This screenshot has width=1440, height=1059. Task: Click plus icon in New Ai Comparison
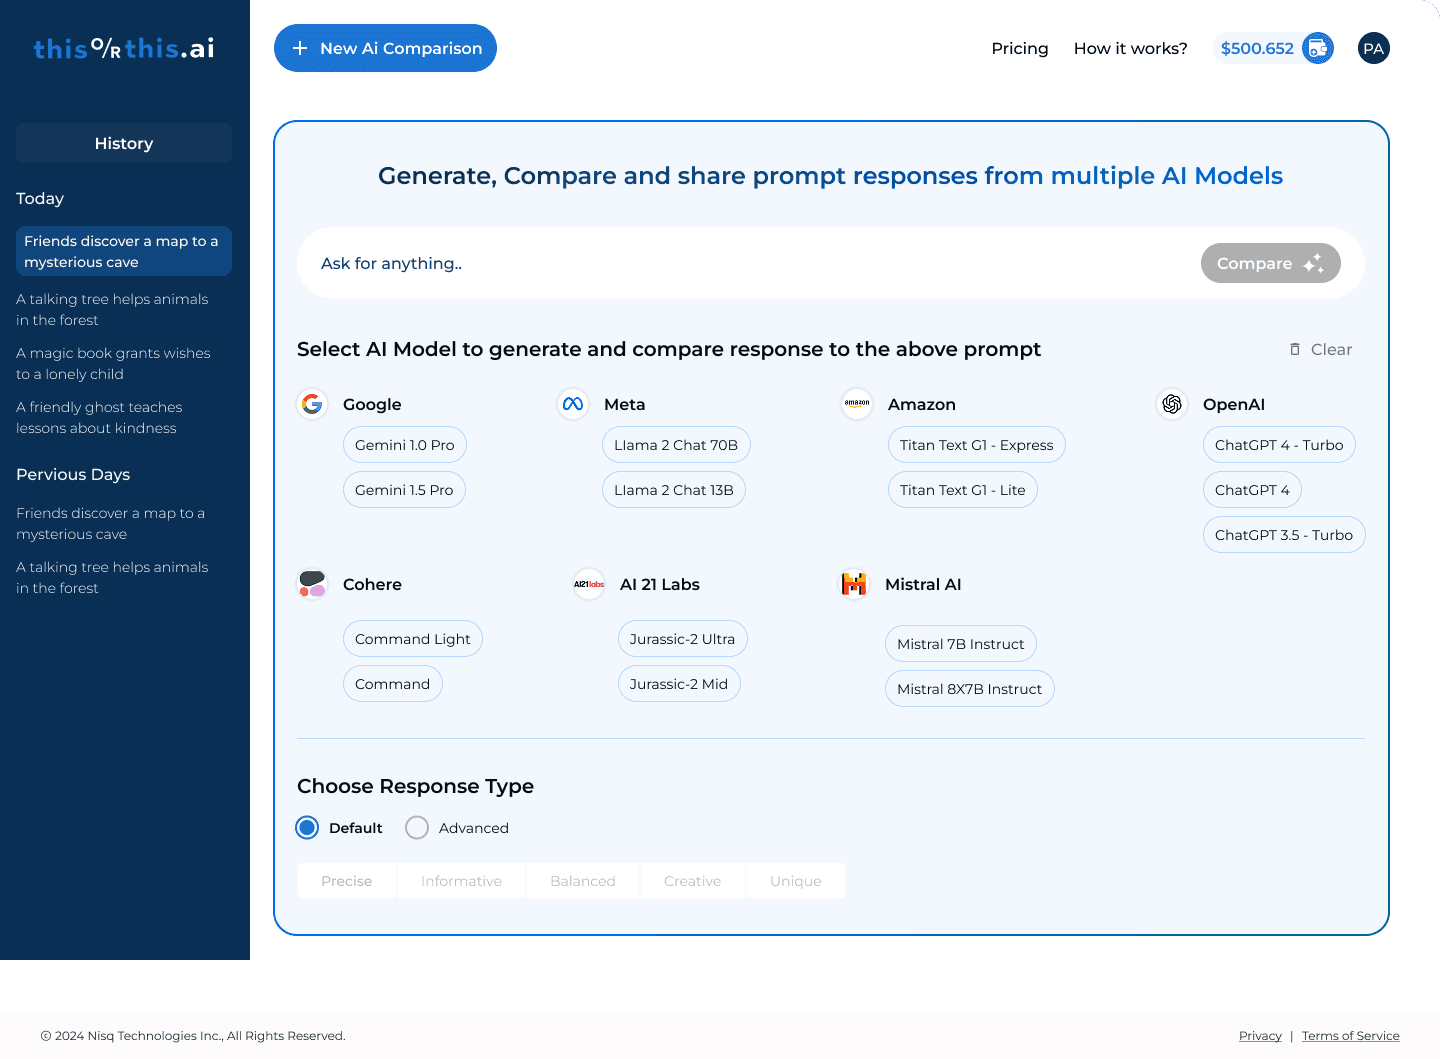coord(299,48)
